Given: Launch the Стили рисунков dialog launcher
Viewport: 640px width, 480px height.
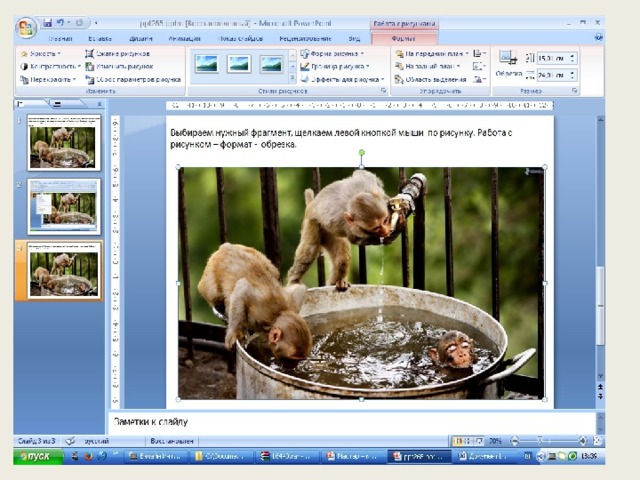Looking at the screenshot, I should (384, 91).
